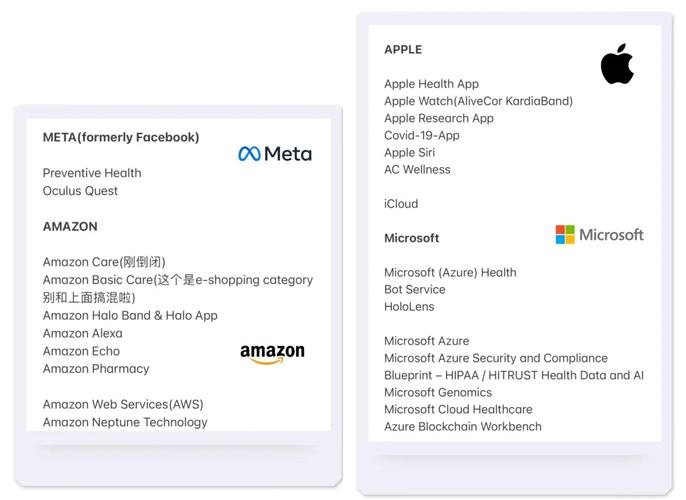The width and height of the screenshot is (686, 500).
Task: Open Amazon Halo Band & Halo App
Action: [130, 316]
